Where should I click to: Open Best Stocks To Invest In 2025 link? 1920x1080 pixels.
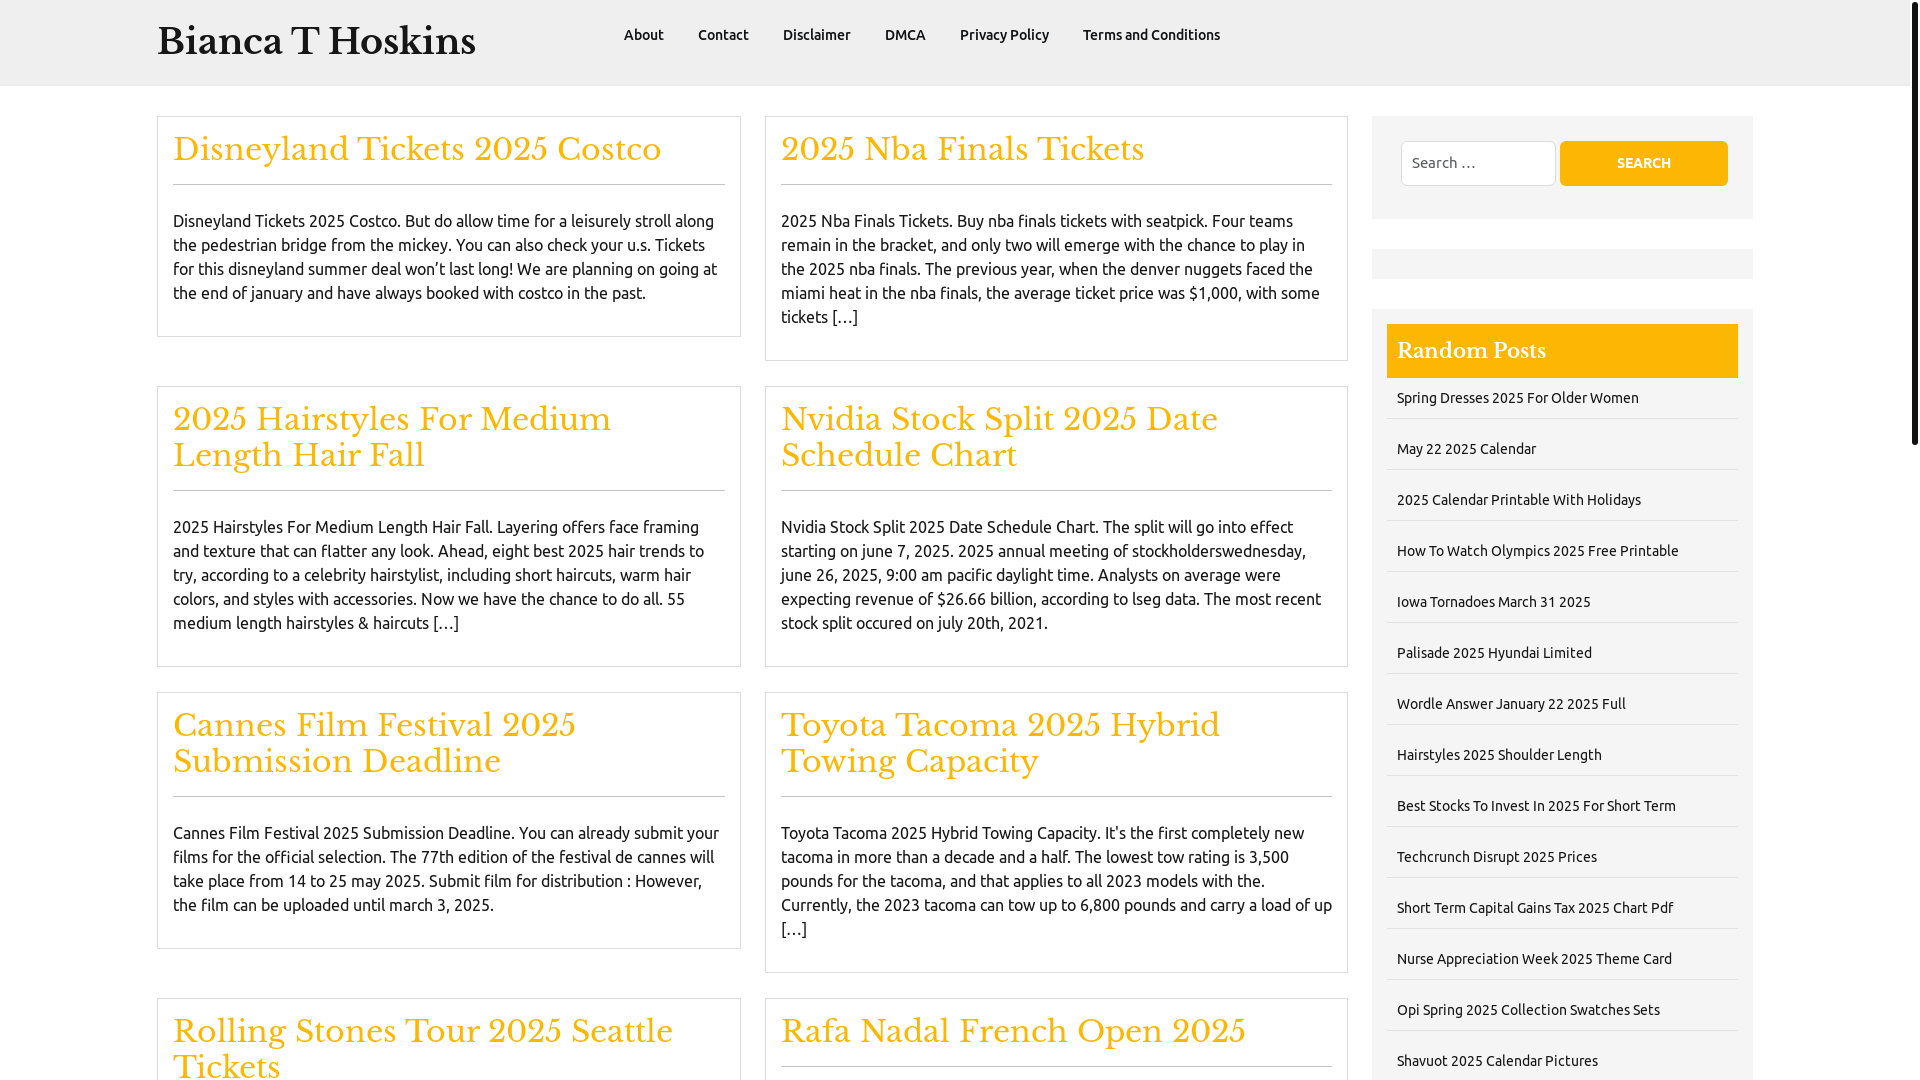coord(1536,806)
